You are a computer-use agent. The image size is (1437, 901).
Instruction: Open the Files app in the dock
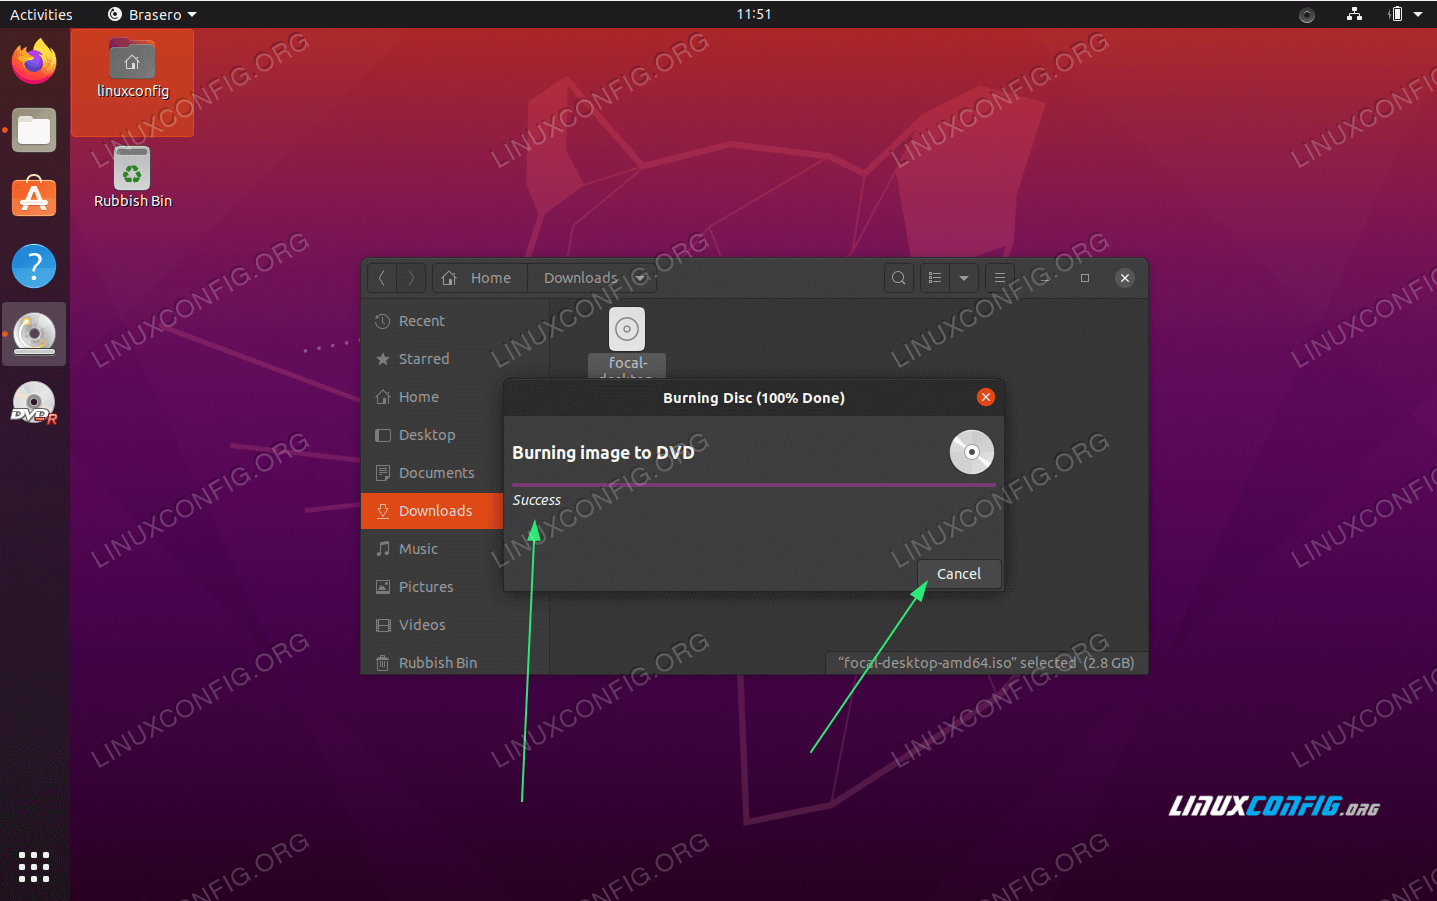[x=34, y=131]
